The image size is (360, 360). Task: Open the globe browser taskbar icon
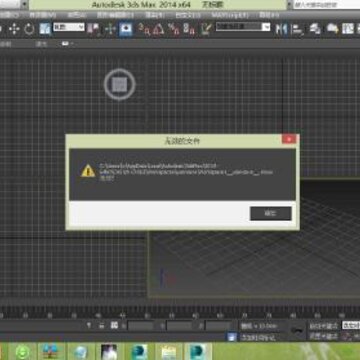81,352
